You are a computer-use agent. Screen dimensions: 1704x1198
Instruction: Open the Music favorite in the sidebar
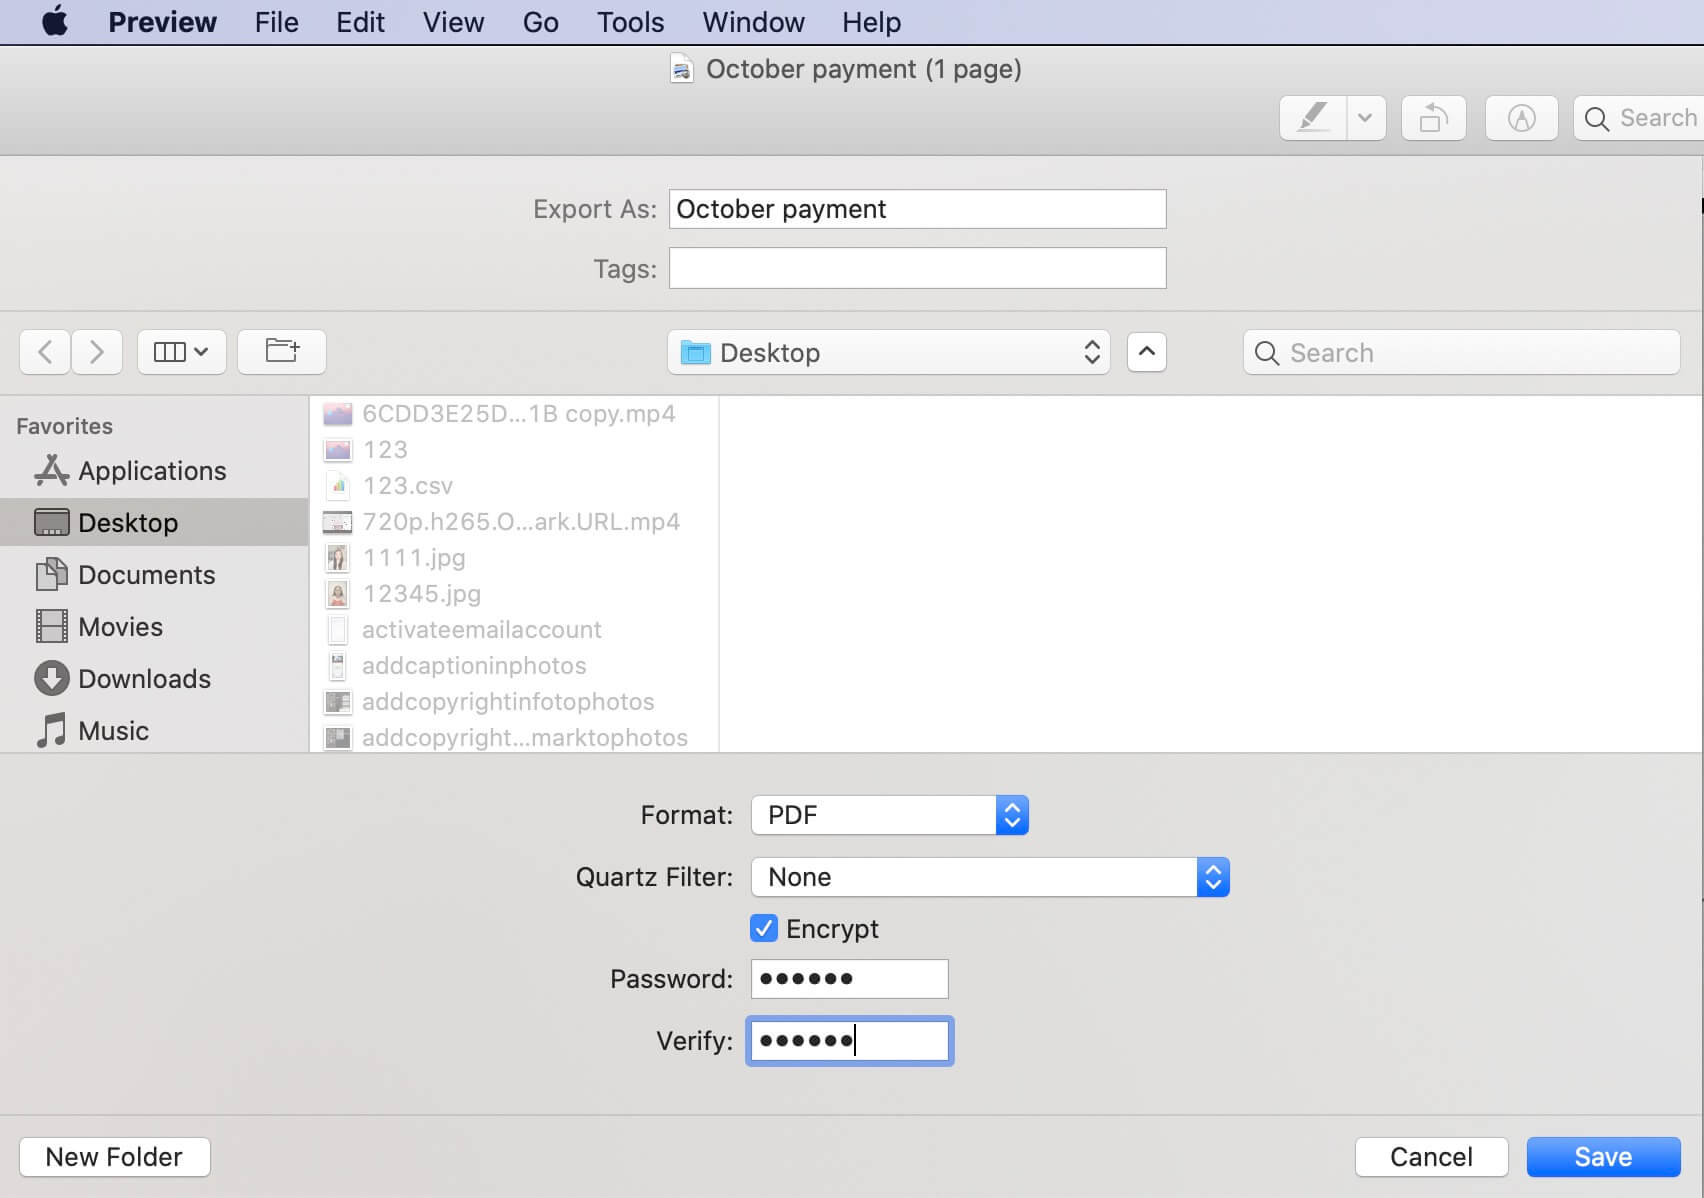[x=113, y=730]
